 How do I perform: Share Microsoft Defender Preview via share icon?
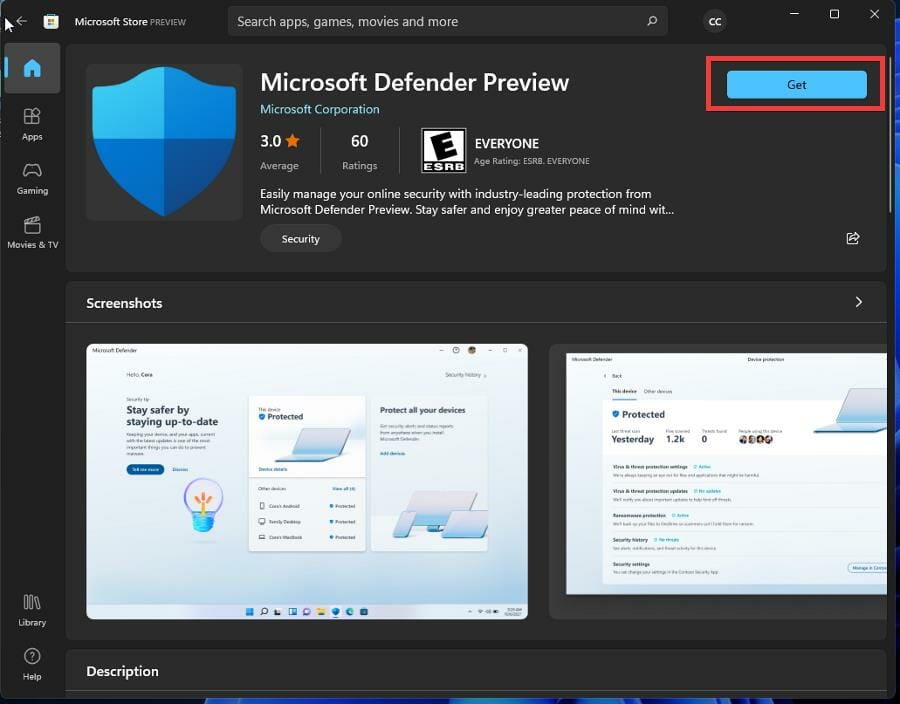[853, 238]
